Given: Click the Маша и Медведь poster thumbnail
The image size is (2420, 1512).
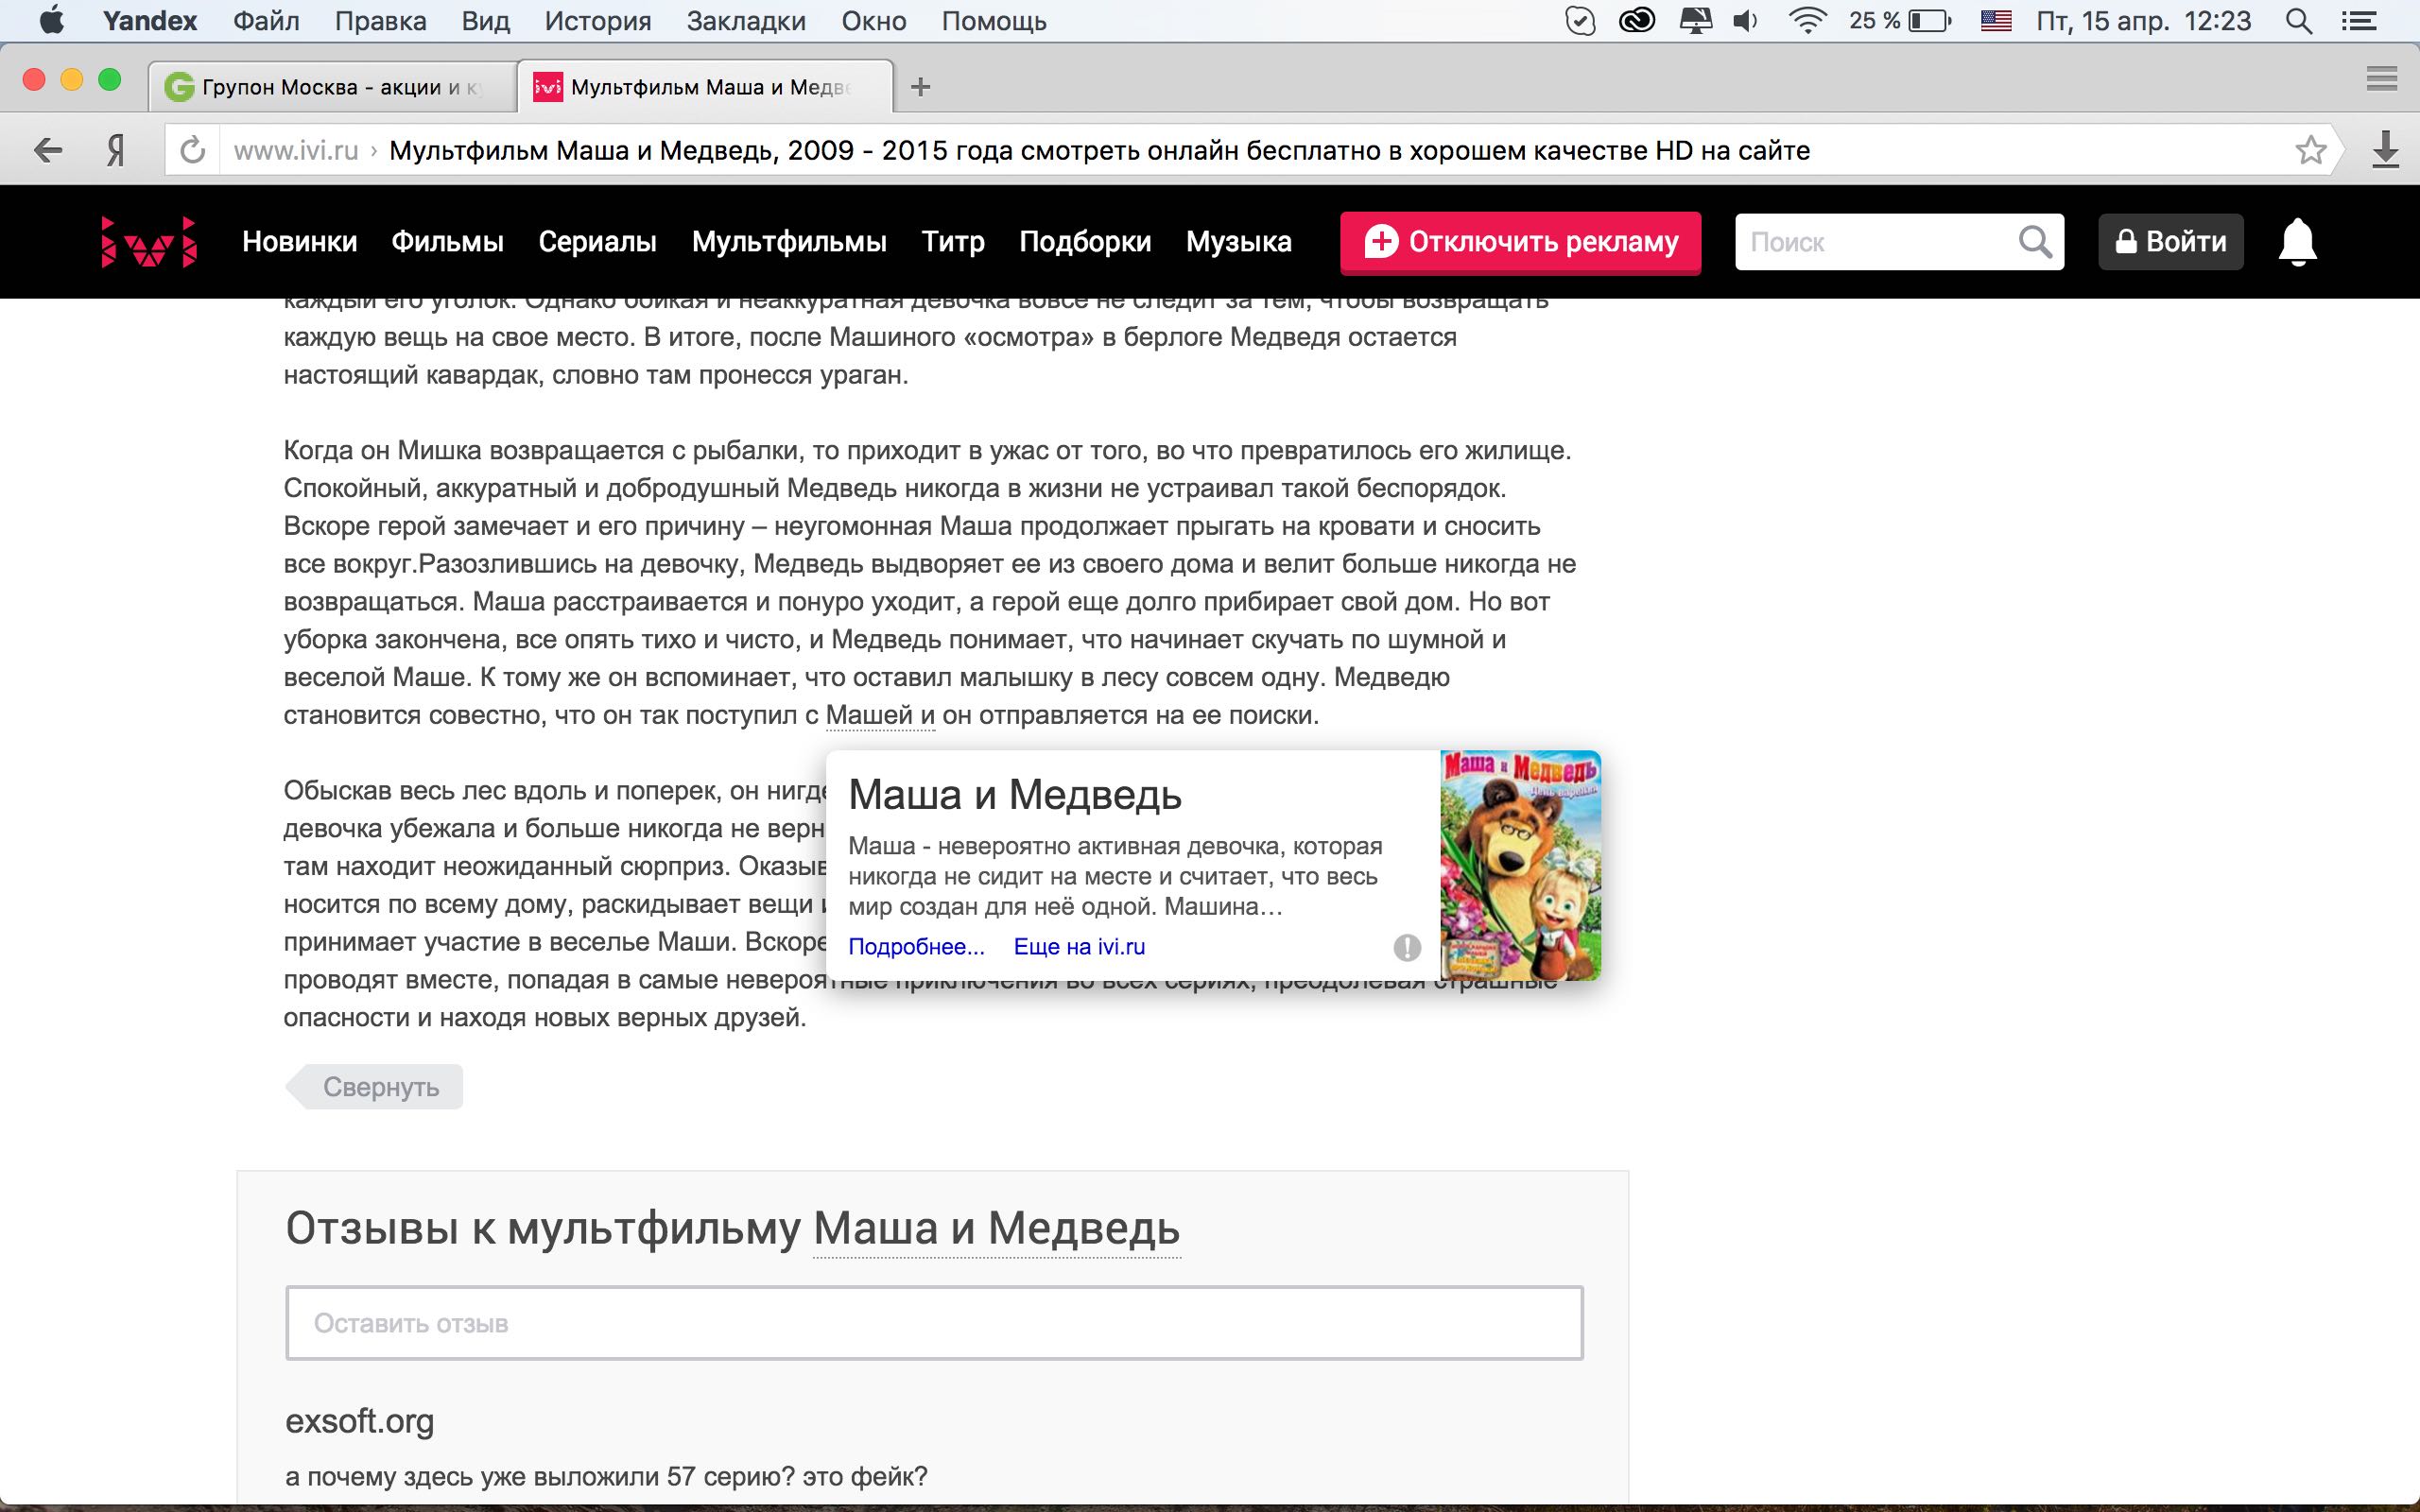Looking at the screenshot, I should tap(1520, 866).
